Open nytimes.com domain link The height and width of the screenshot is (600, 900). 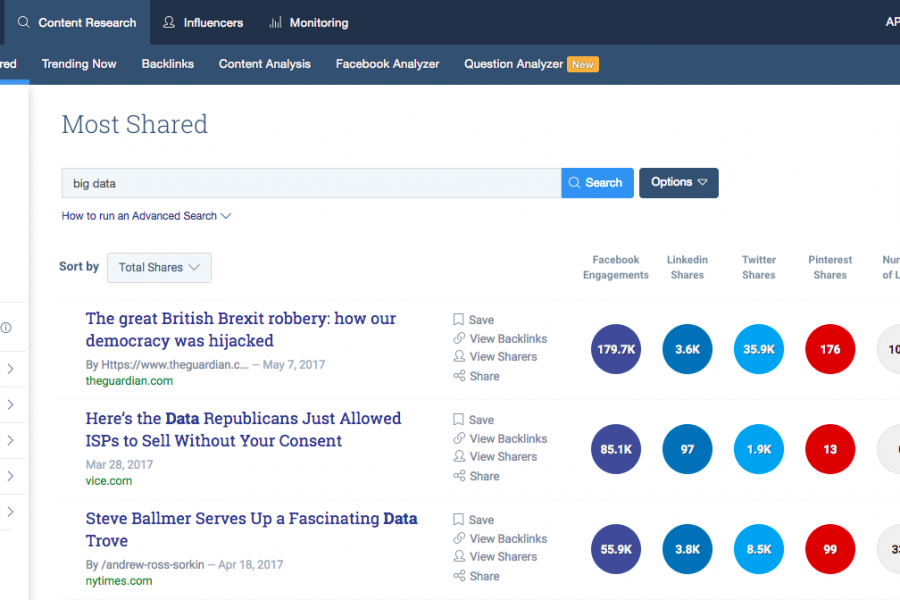coord(119,580)
